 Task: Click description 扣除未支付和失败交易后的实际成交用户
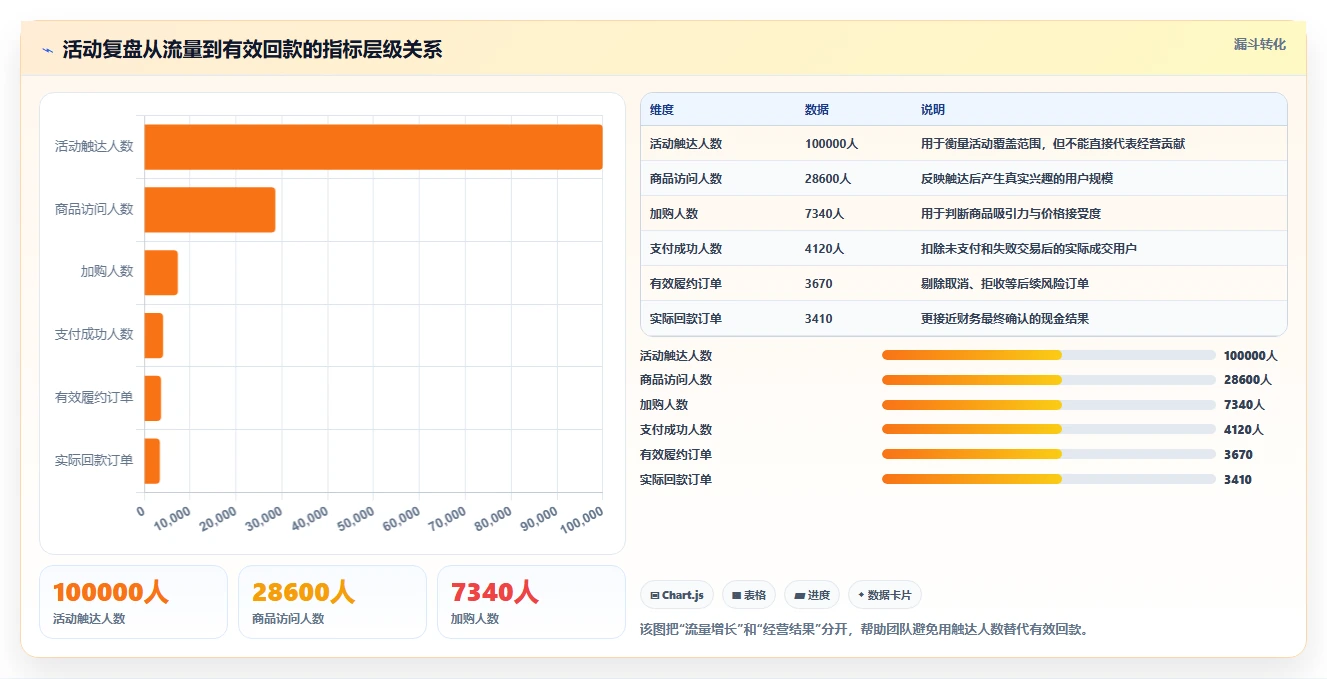tap(1029, 249)
